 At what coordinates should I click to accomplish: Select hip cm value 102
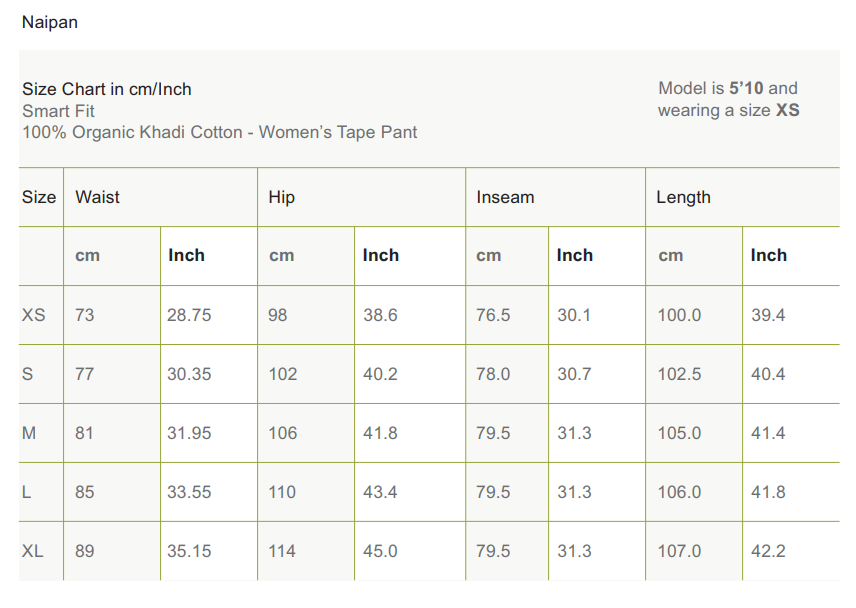(283, 374)
